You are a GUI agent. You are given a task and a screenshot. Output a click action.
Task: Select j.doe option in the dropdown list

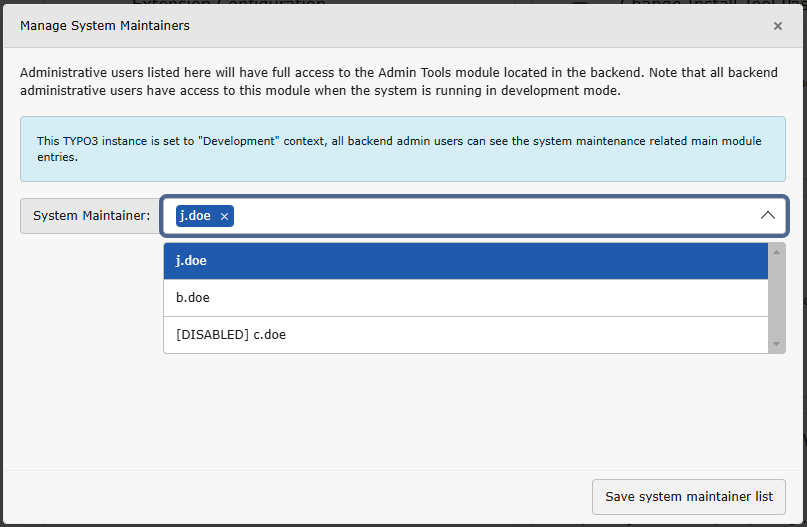point(466,261)
